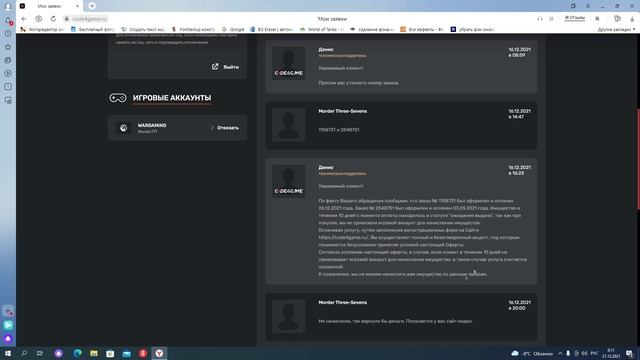Open 'Все эффекты' bookmark
This screenshot has width=640, height=360.
point(422,29)
